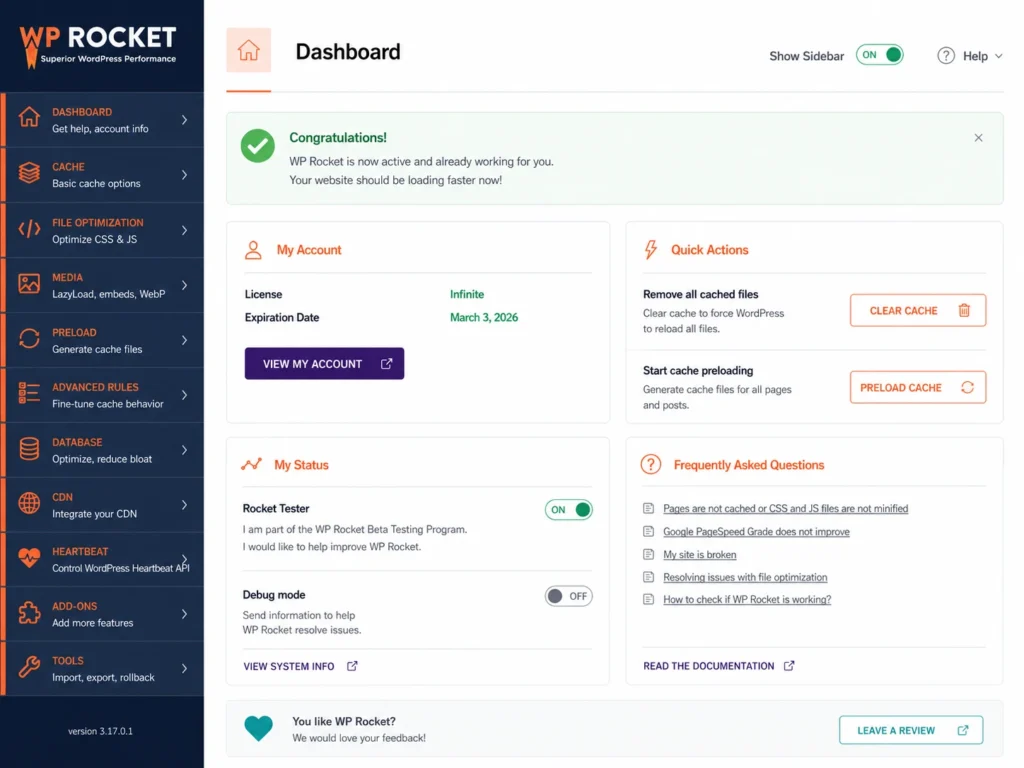Select the Heartbeat menu item

click(x=103, y=560)
